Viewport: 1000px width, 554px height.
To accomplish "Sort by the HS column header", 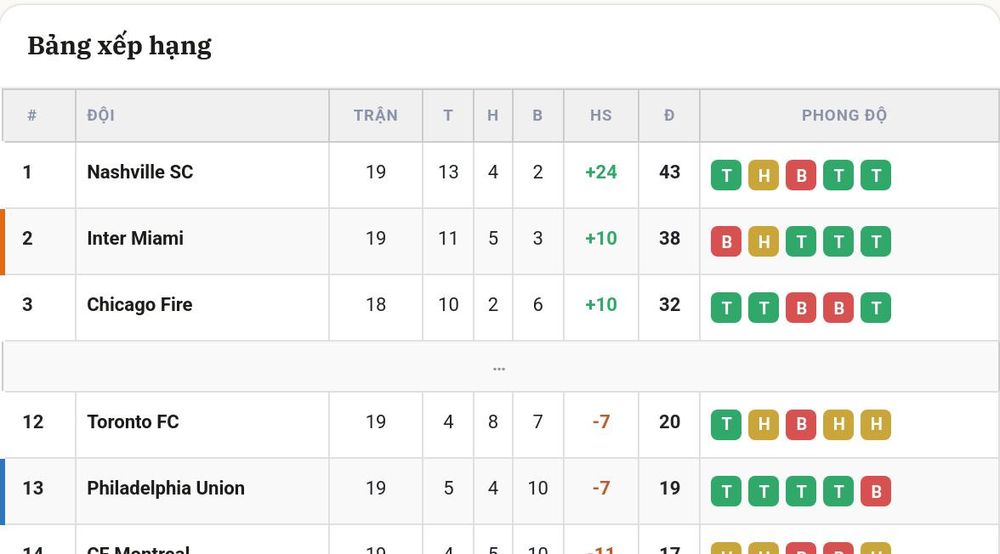I will point(601,115).
